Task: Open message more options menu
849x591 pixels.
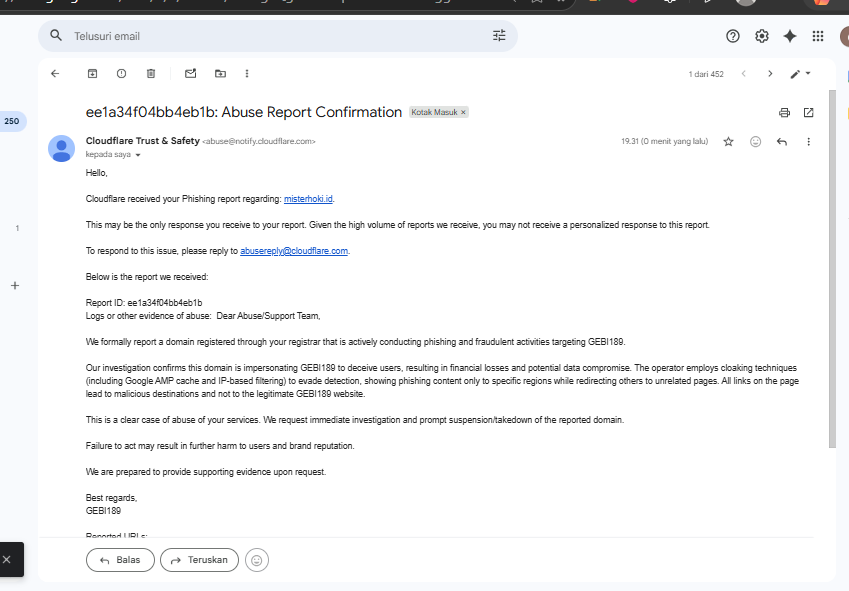Action: pos(808,142)
